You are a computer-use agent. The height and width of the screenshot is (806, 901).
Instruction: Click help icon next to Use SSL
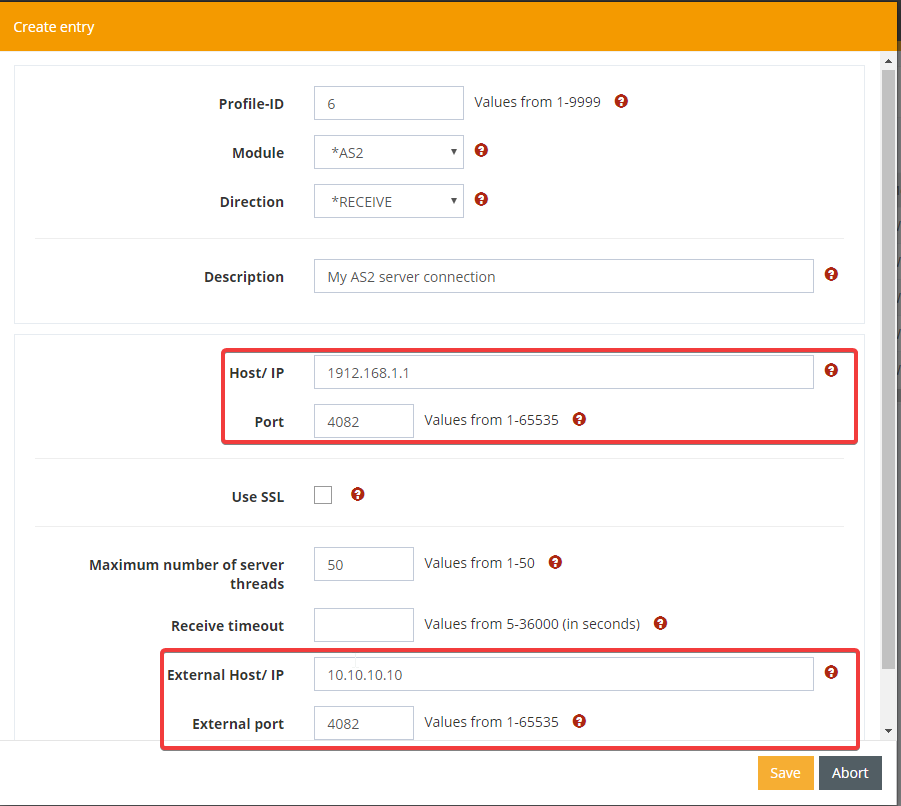358,494
